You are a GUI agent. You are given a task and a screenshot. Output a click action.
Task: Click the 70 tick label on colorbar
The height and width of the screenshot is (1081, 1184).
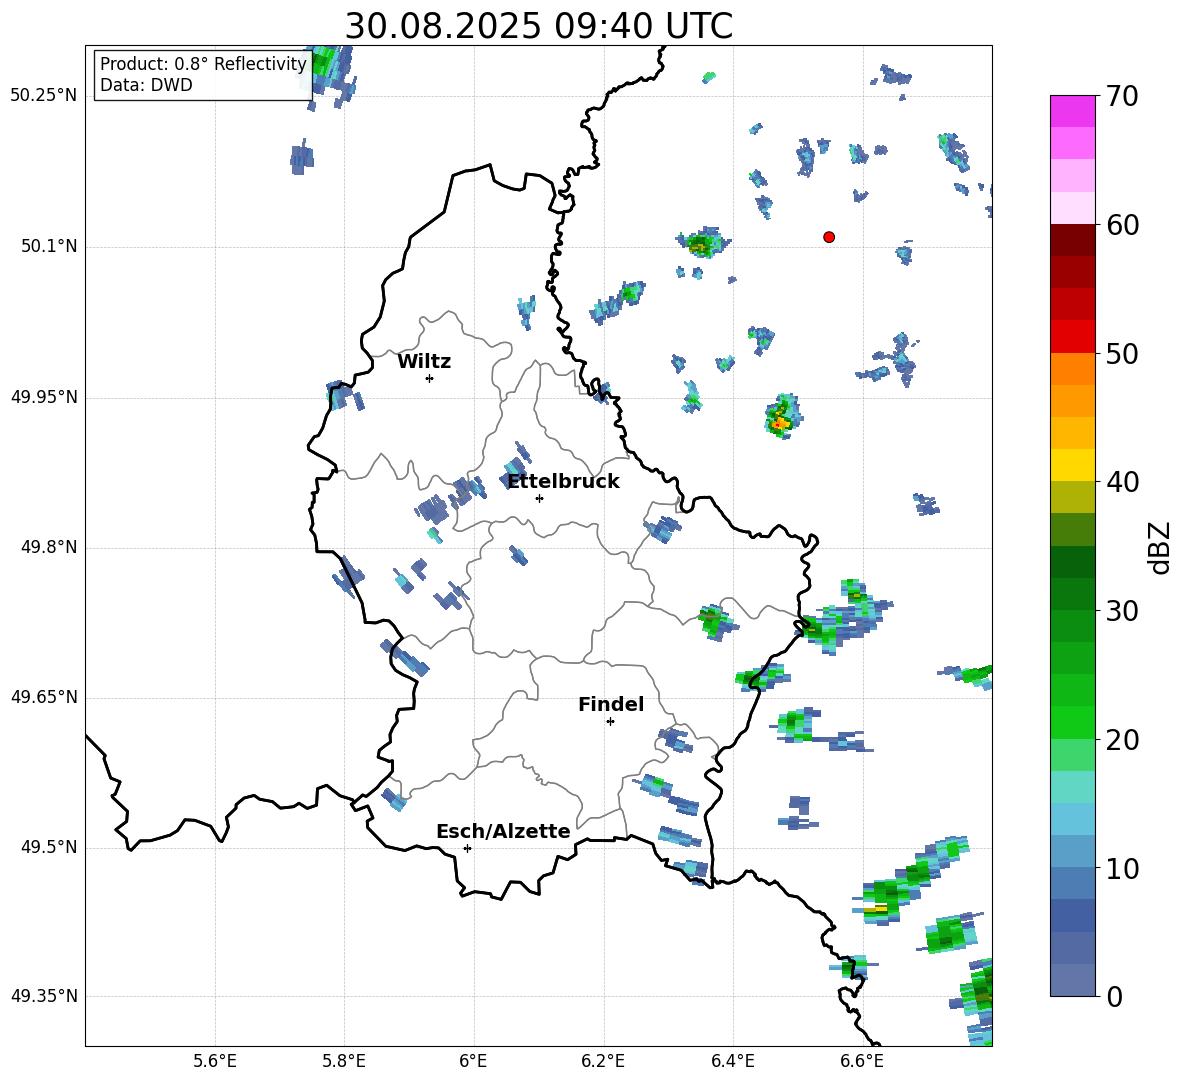1120,97
